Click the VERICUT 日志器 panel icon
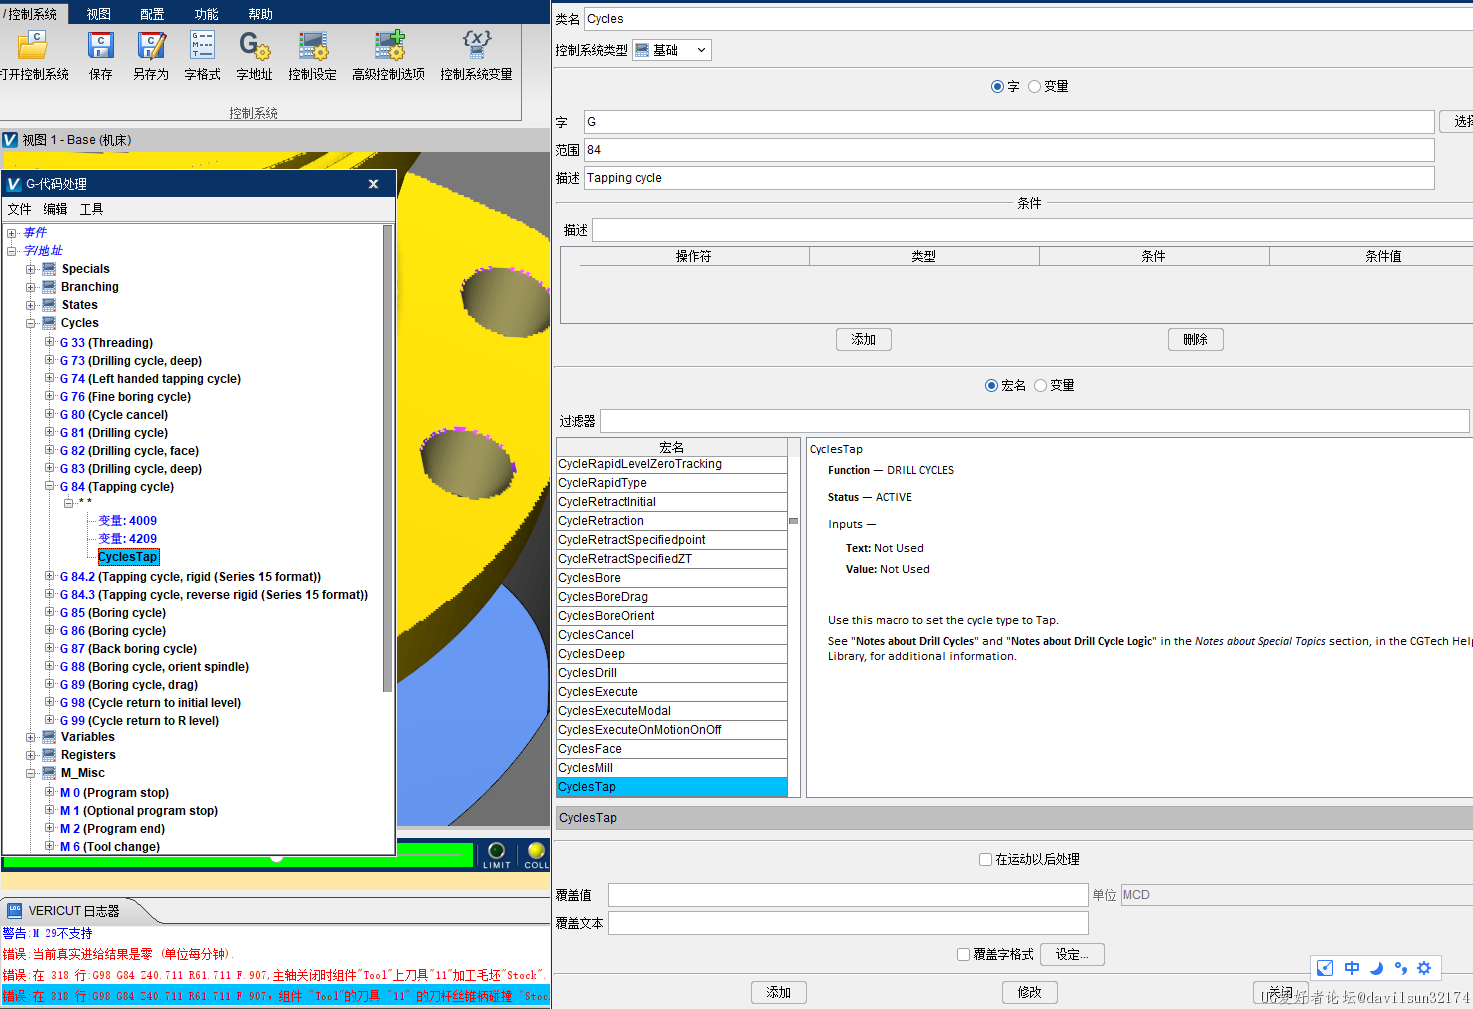This screenshot has width=1473, height=1009. click(14, 910)
